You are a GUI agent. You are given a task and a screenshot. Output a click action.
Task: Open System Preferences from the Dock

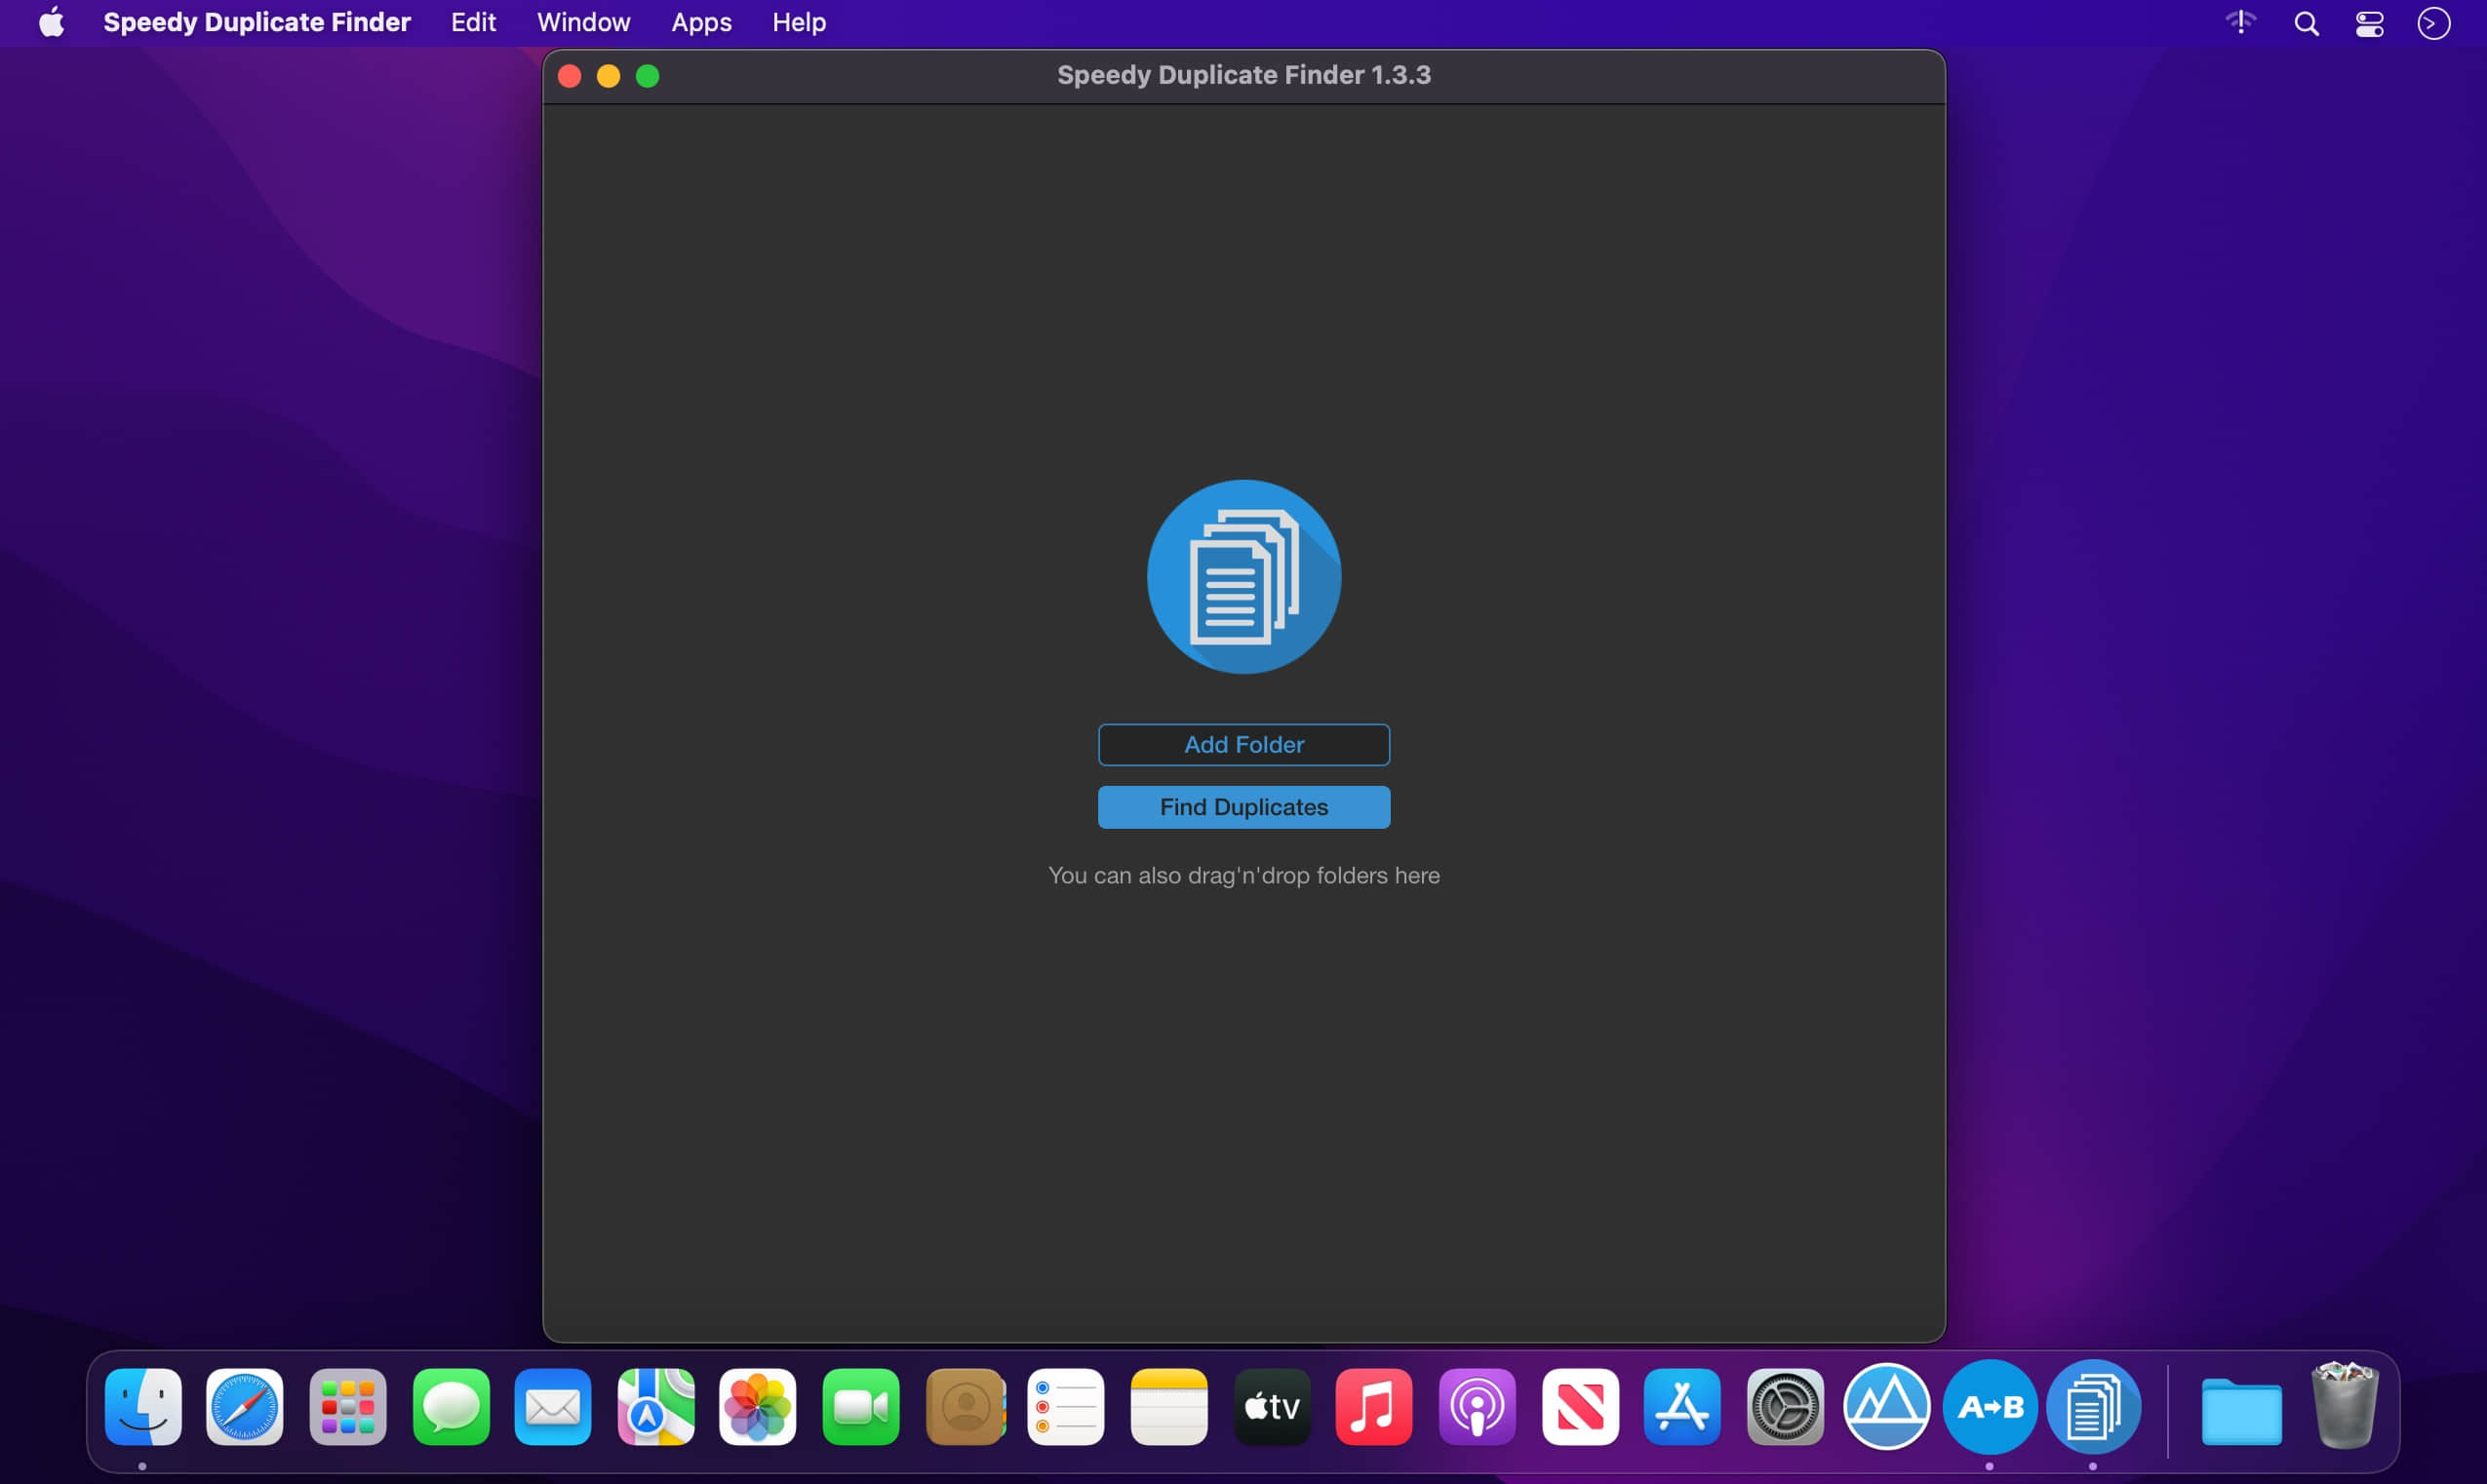tap(1785, 1407)
